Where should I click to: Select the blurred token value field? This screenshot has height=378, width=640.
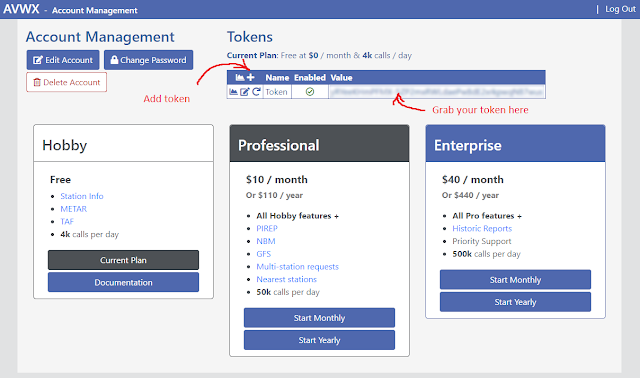point(437,92)
